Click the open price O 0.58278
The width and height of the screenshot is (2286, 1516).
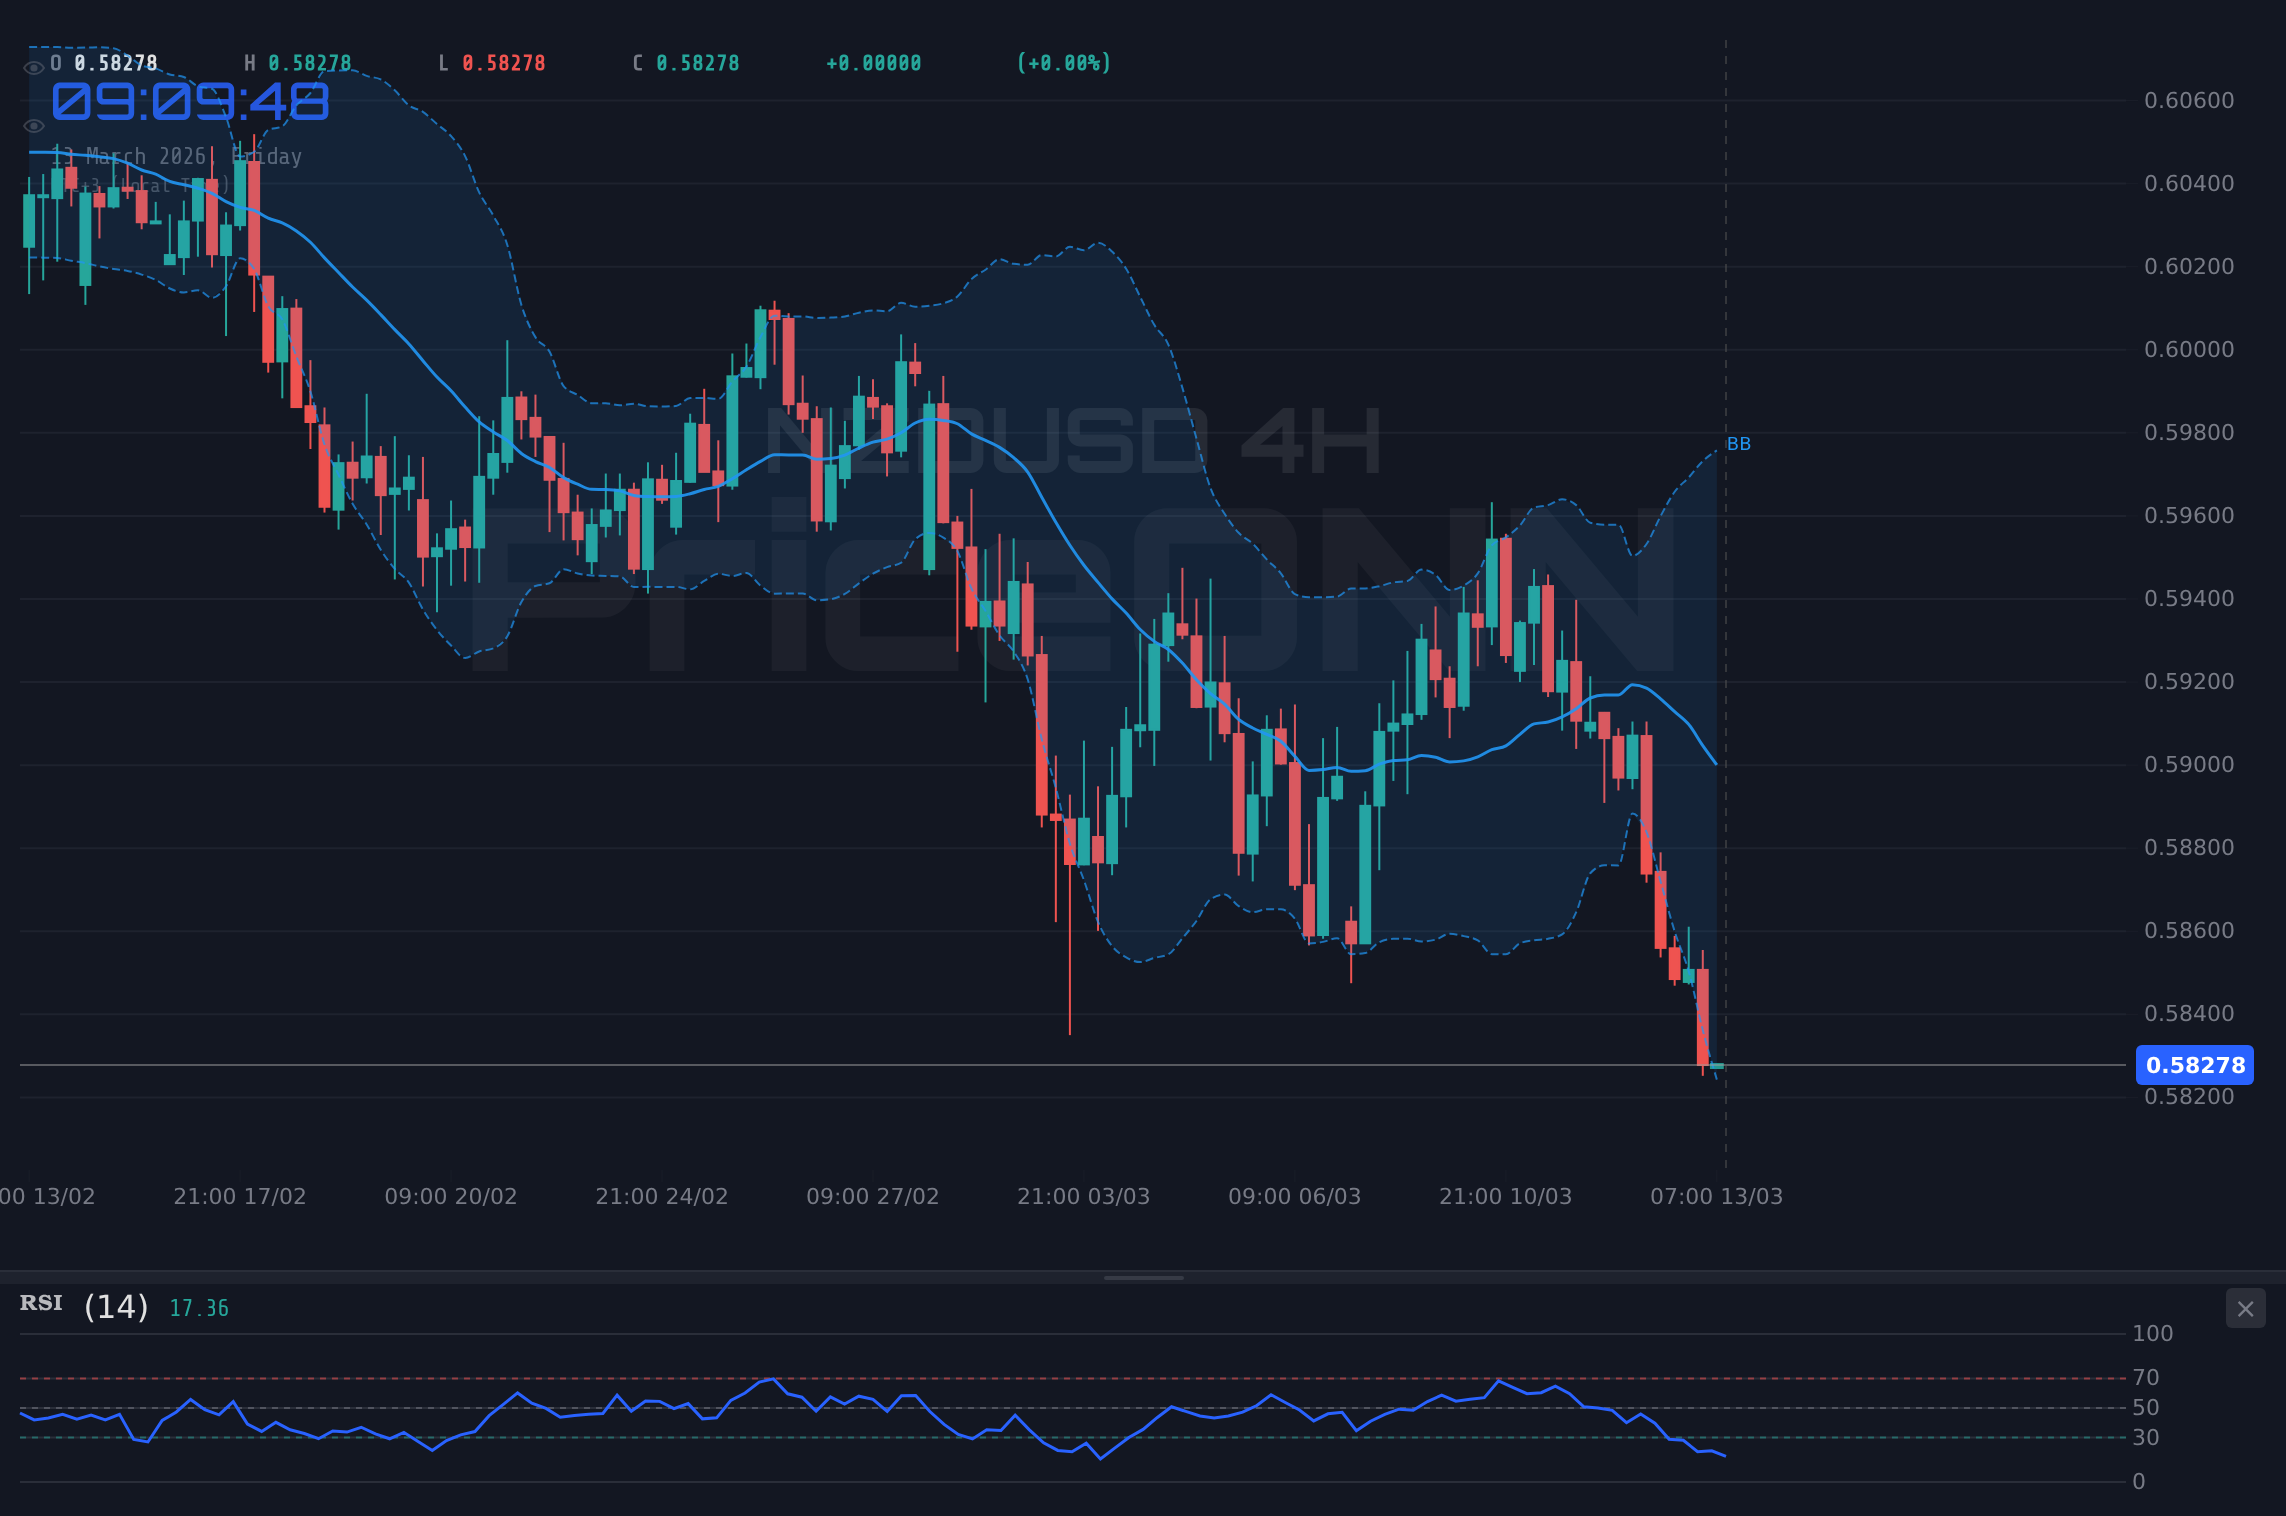point(104,63)
